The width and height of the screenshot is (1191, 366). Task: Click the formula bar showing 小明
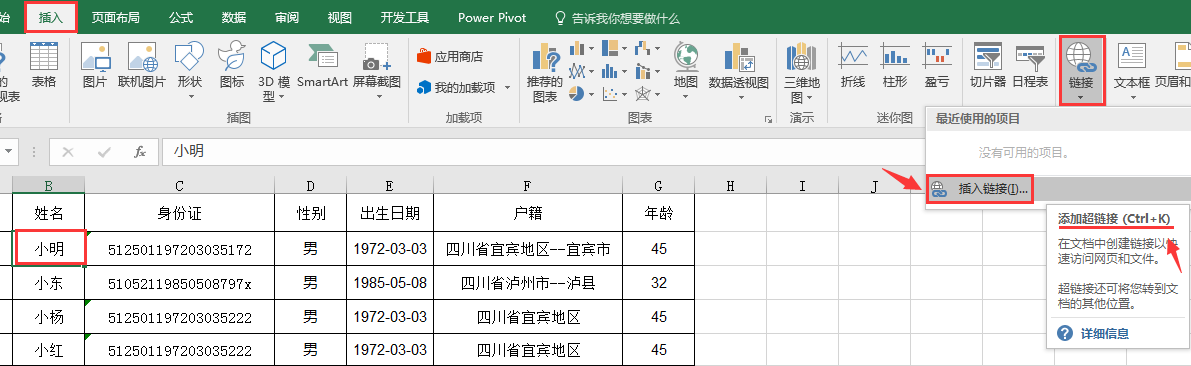pos(542,152)
